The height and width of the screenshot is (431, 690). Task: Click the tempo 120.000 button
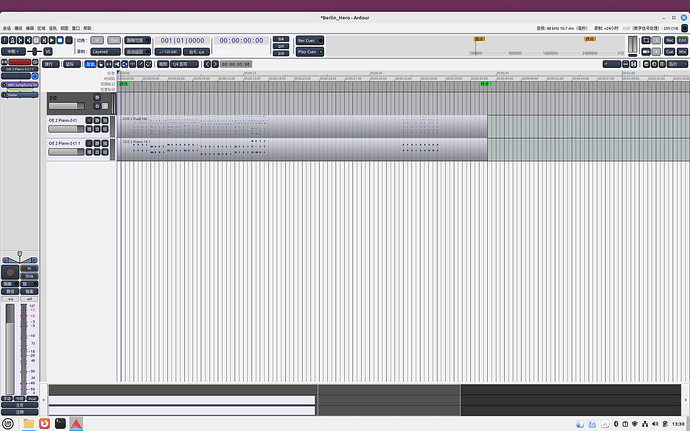168,51
